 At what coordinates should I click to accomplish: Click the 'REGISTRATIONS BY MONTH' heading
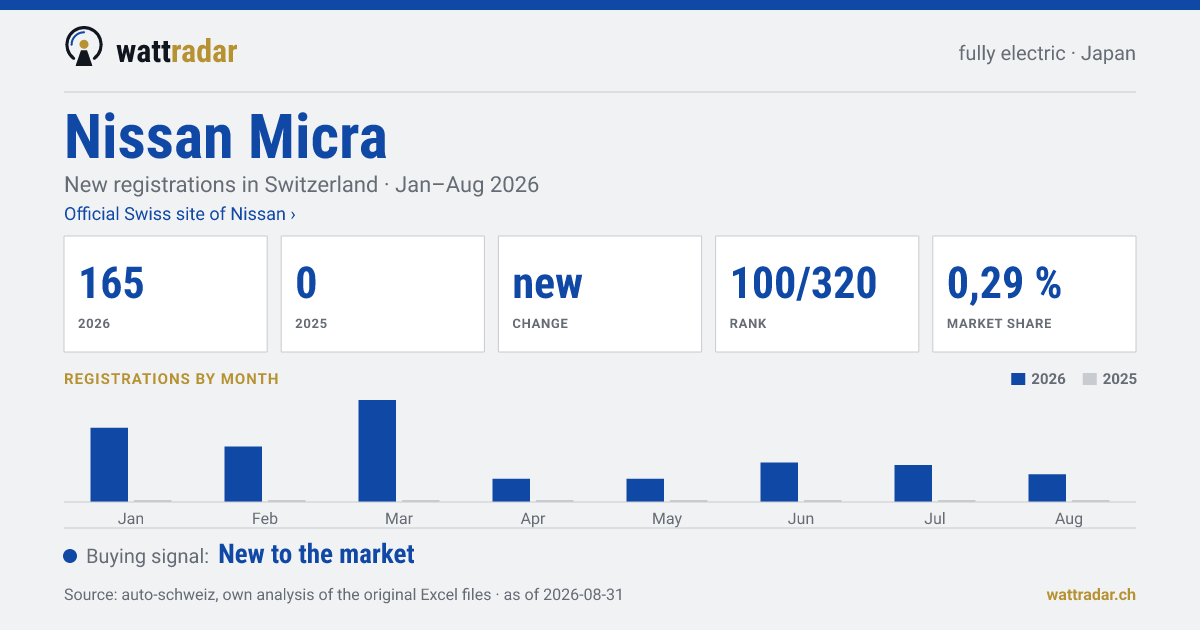pyautogui.click(x=171, y=379)
